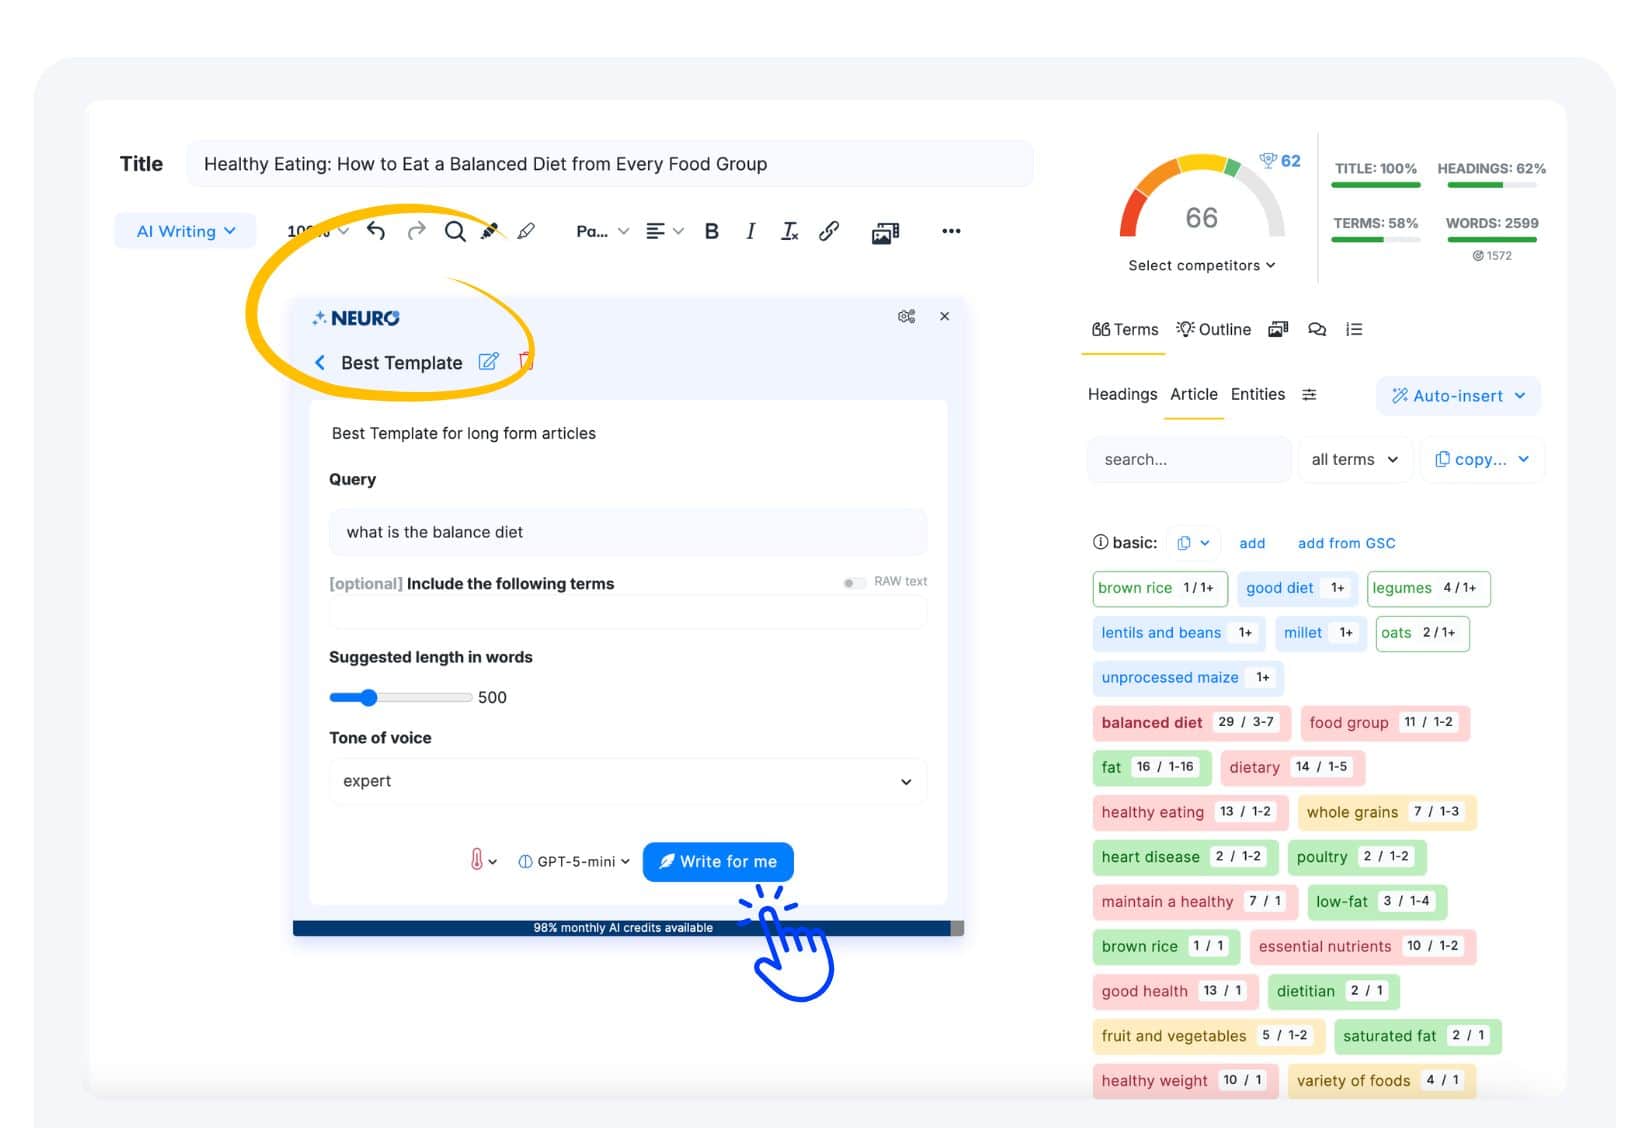
Task: Open the search magnifier tool
Action: pos(455,231)
